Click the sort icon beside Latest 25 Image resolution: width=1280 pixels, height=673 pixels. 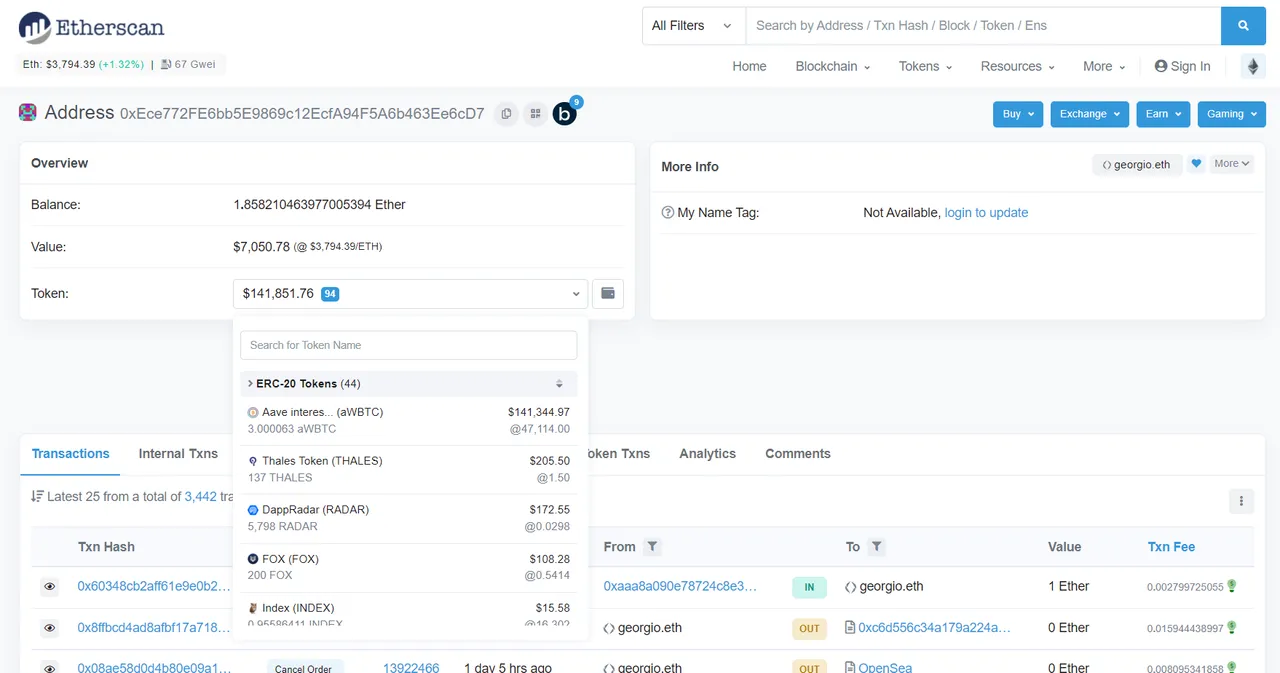37,496
